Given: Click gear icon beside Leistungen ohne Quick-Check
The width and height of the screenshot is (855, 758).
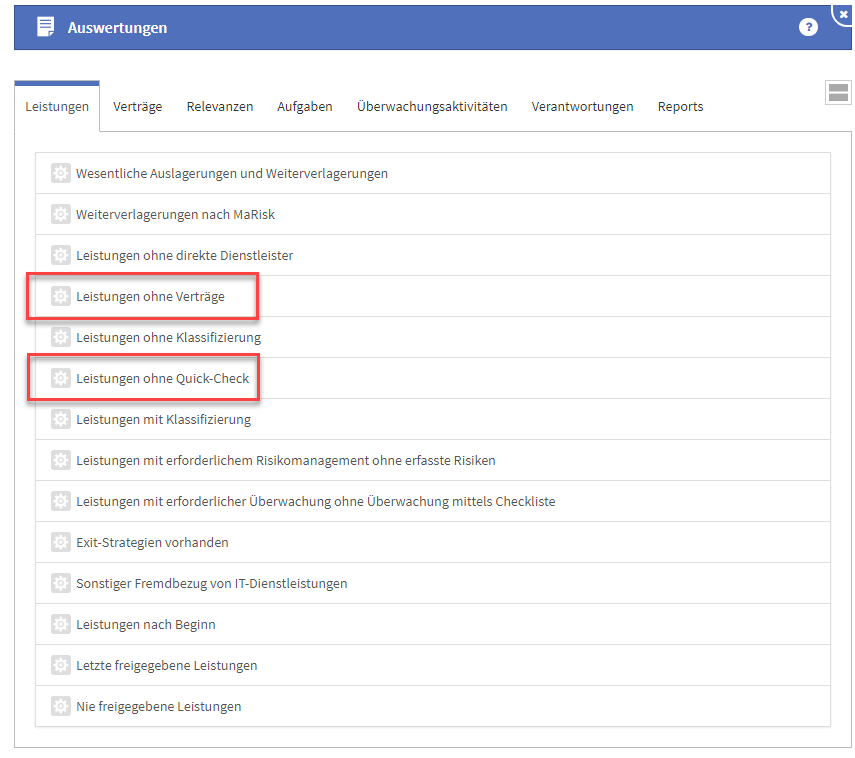Looking at the screenshot, I should click(61, 379).
